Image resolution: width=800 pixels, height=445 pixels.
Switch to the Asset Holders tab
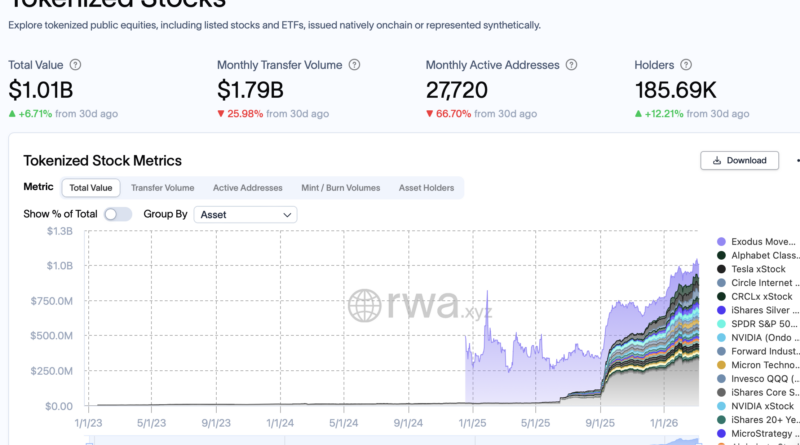(426, 187)
